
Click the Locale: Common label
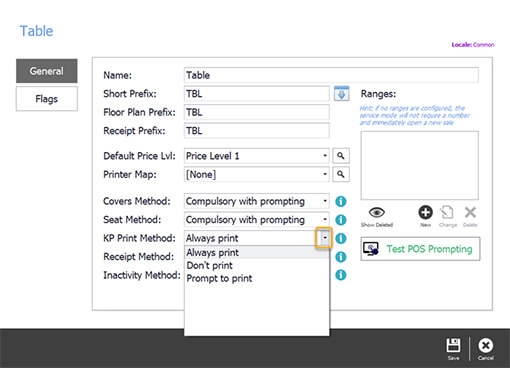[473, 45]
